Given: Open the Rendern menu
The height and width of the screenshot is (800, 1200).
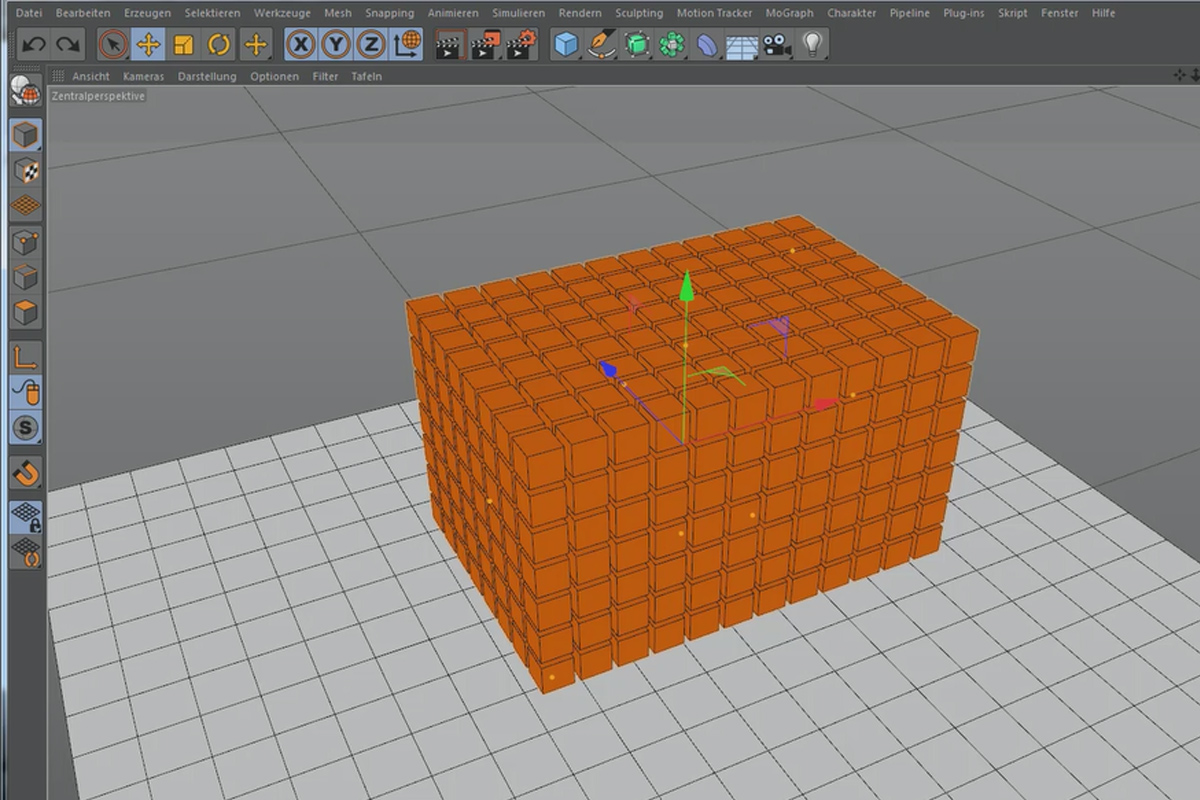Looking at the screenshot, I should coord(580,13).
